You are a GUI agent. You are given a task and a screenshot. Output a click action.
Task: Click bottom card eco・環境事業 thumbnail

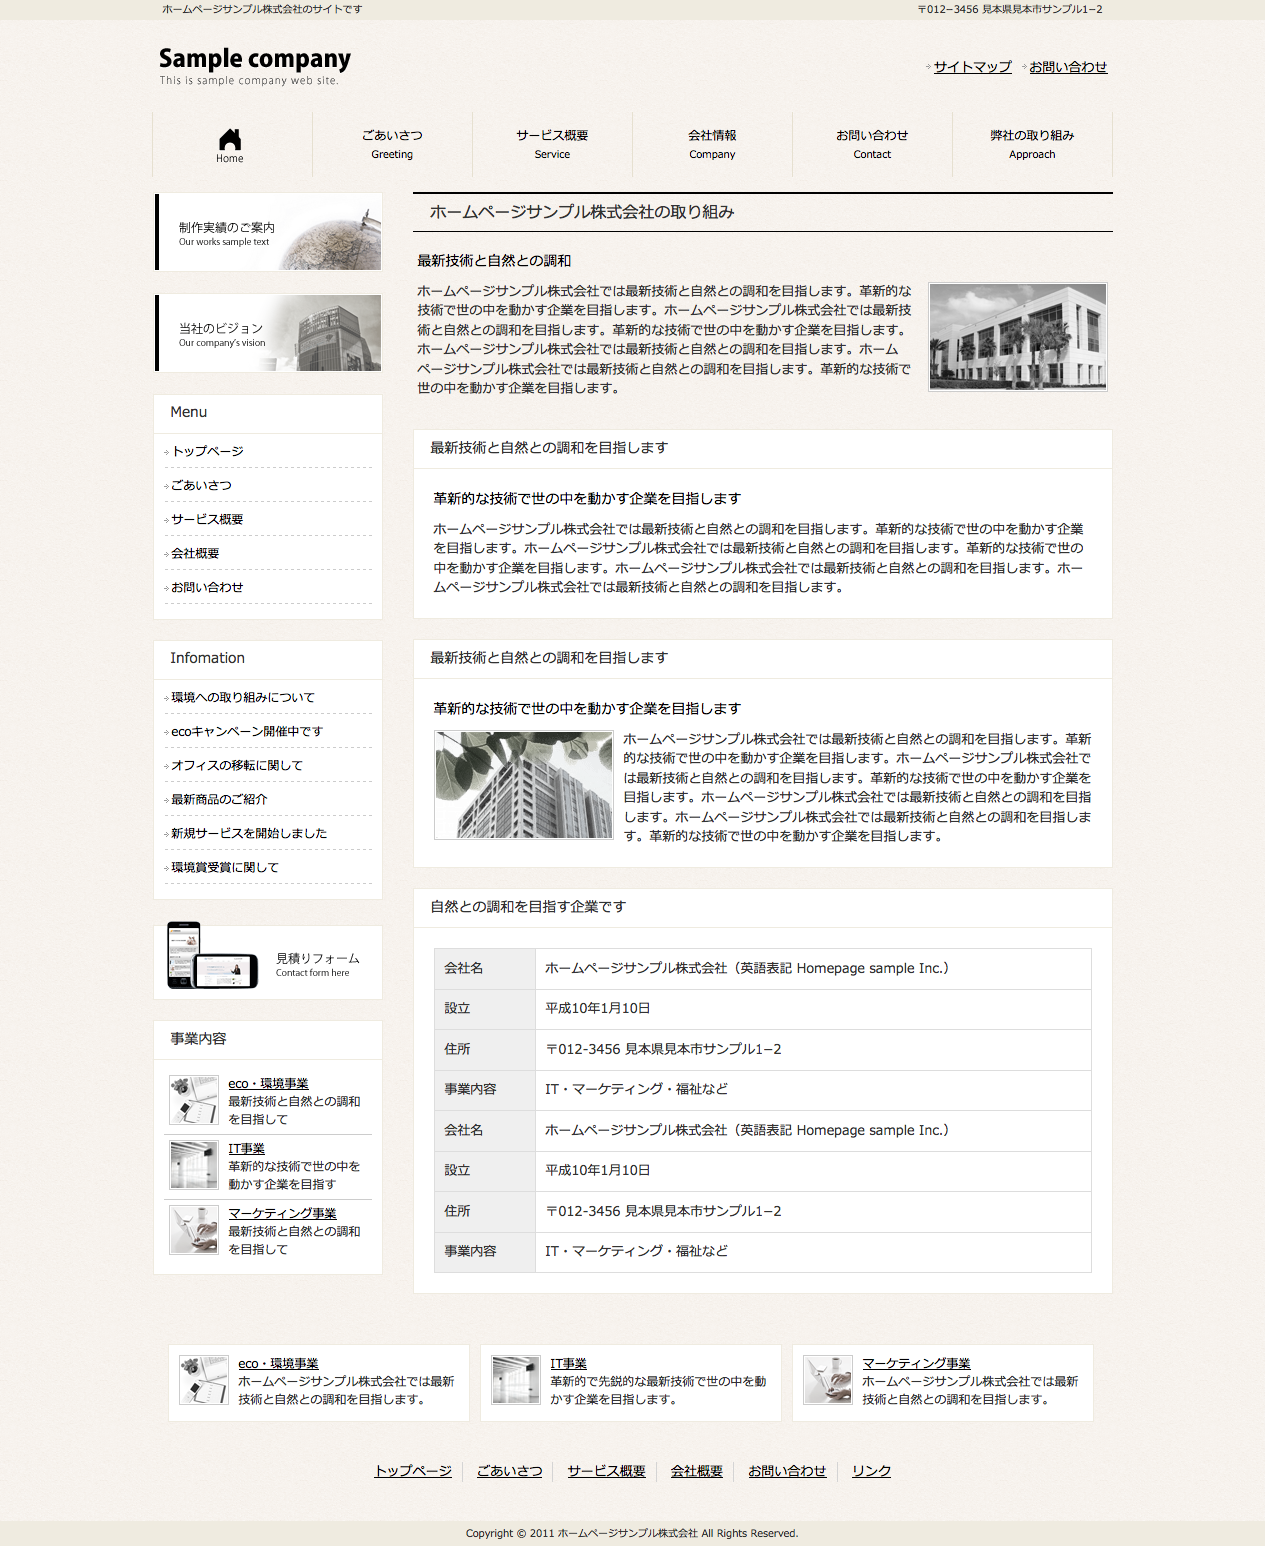coord(204,1380)
